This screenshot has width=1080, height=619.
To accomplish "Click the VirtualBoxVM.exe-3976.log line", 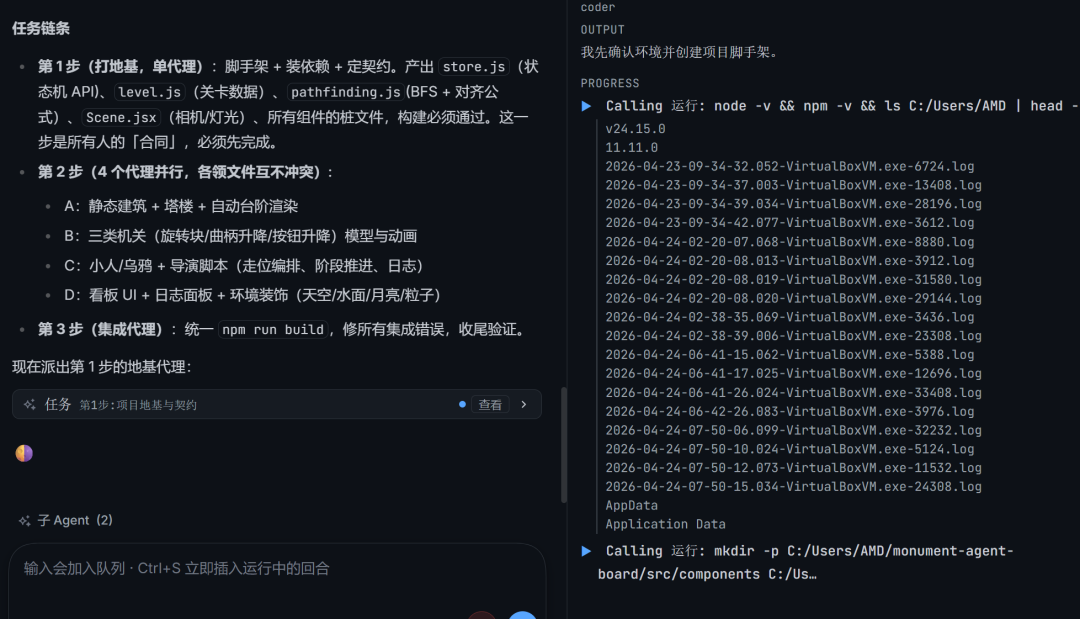I will [789, 411].
